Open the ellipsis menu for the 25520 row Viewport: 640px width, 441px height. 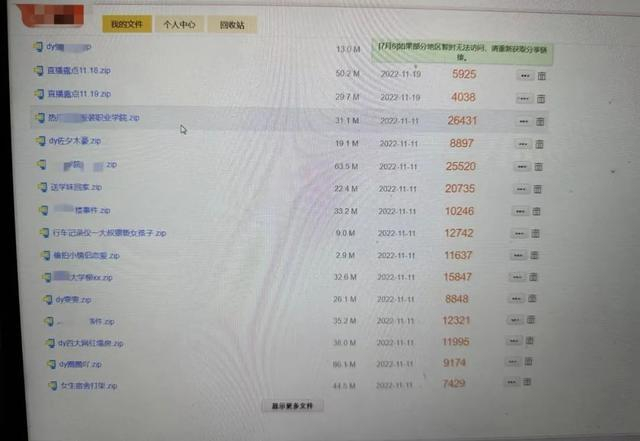[x=522, y=167]
